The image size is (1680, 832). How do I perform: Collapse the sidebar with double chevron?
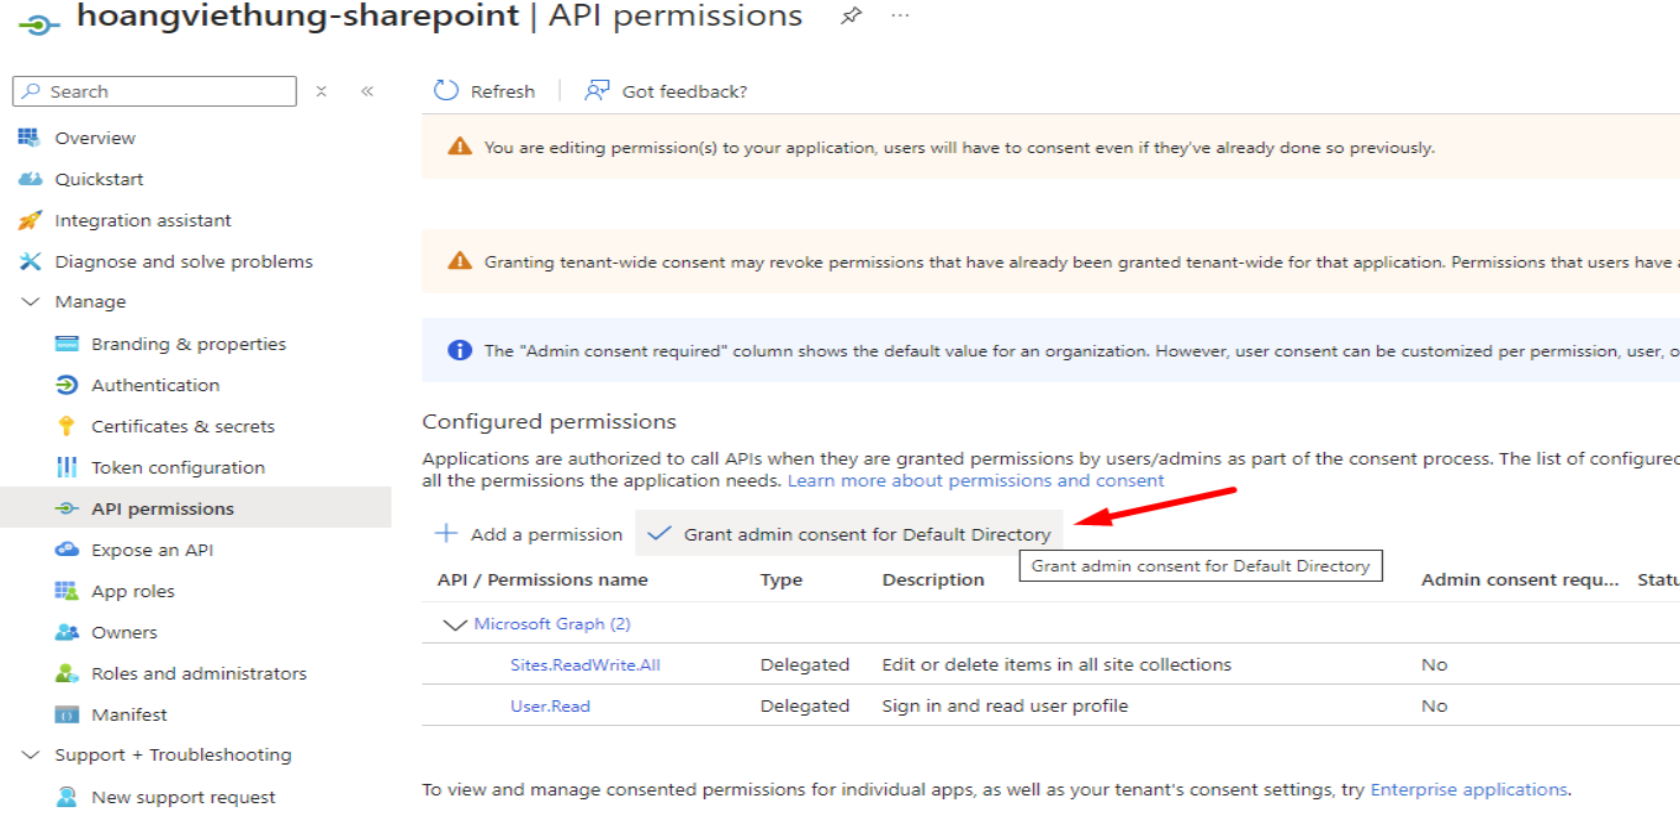[x=367, y=91]
